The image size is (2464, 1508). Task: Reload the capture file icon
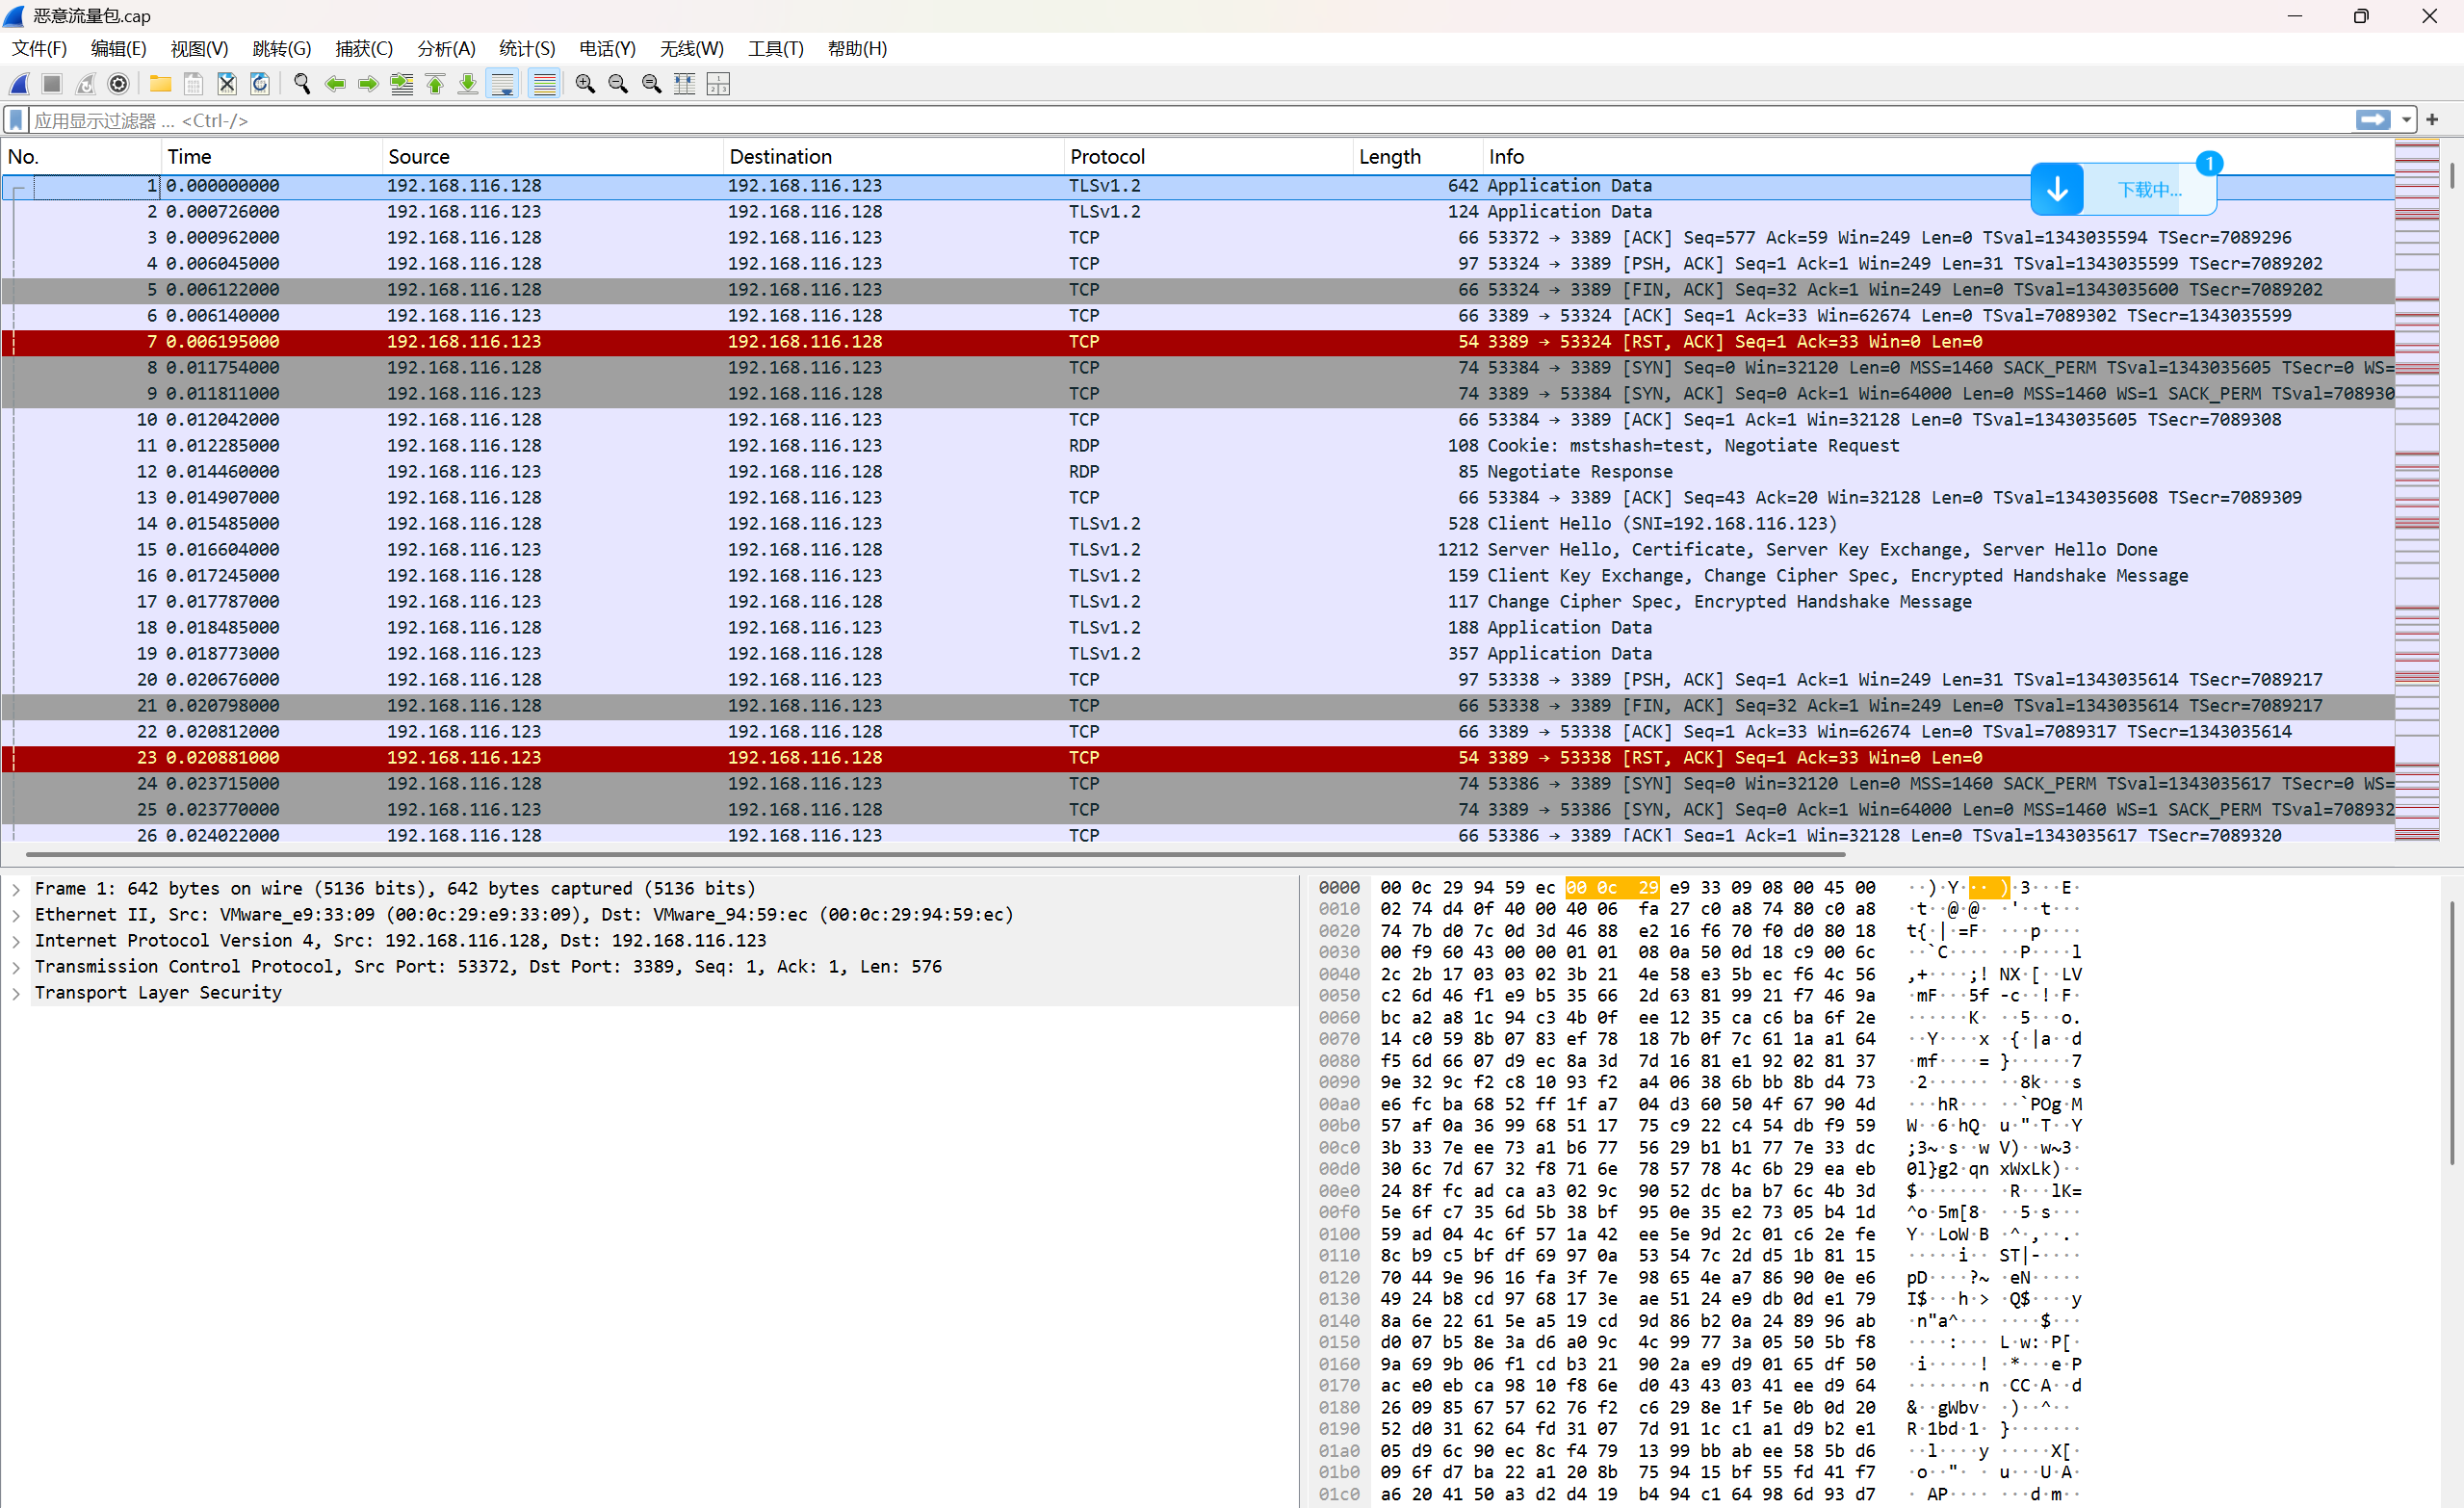point(260,84)
